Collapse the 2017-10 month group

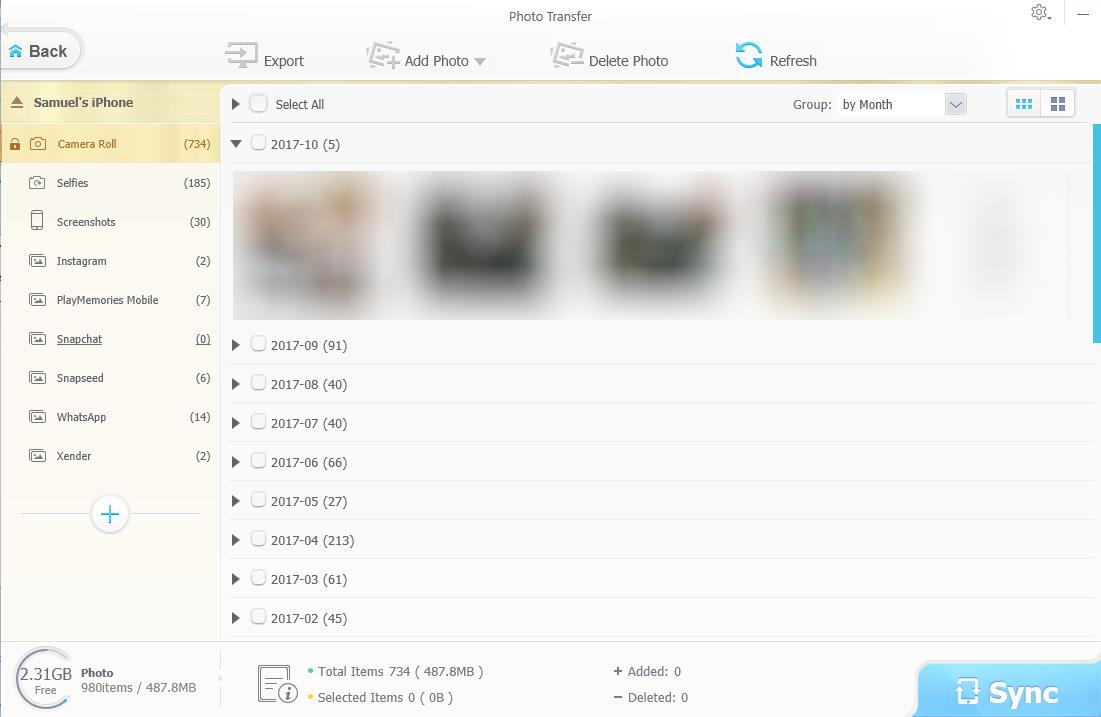(x=236, y=144)
